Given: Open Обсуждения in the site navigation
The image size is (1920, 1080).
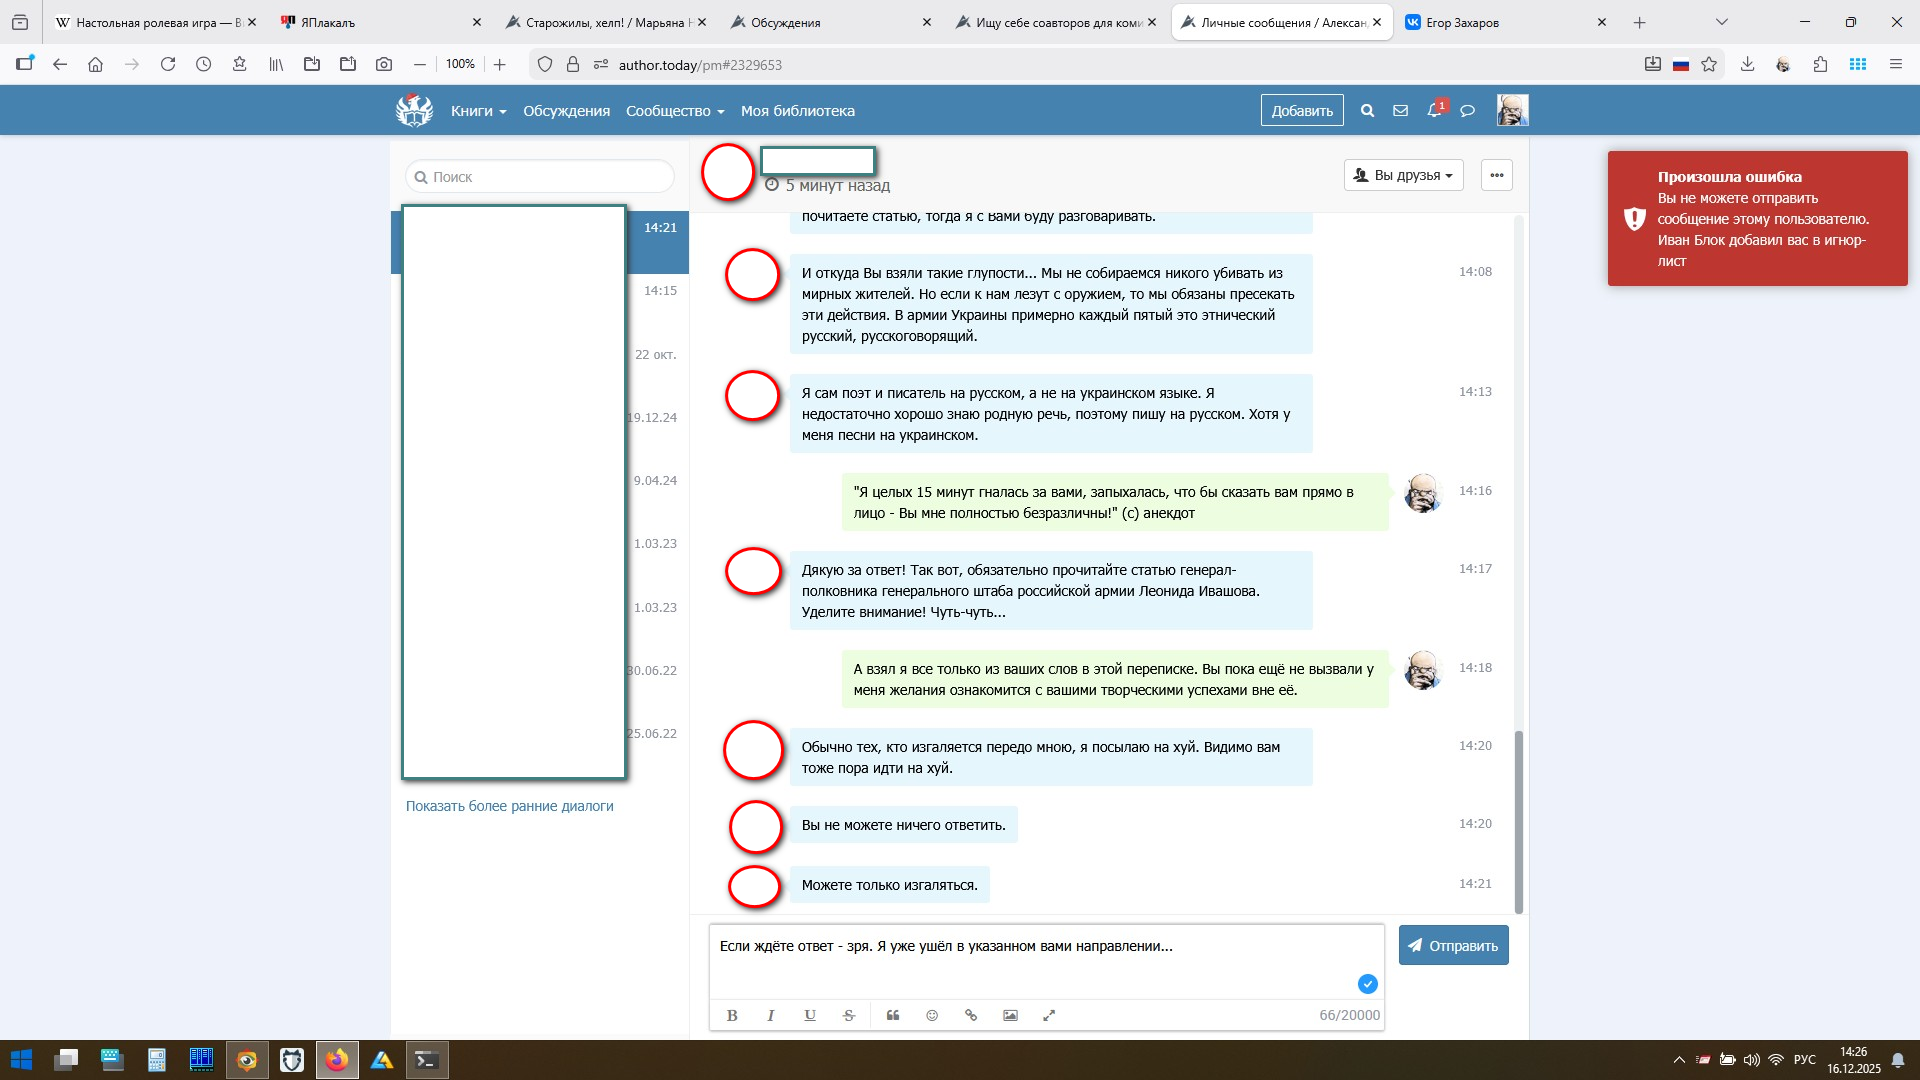Looking at the screenshot, I should (x=566, y=111).
